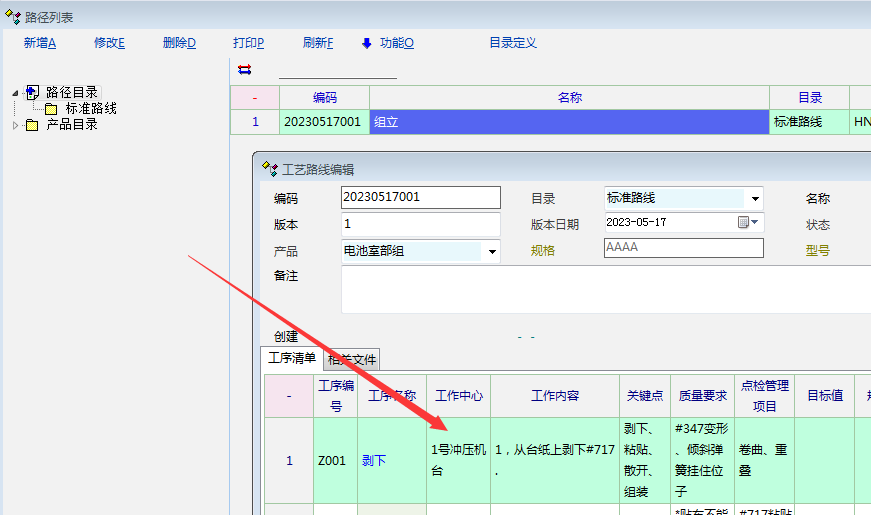
Task: Click the 路径列表 window title icon
Action: 13,16
